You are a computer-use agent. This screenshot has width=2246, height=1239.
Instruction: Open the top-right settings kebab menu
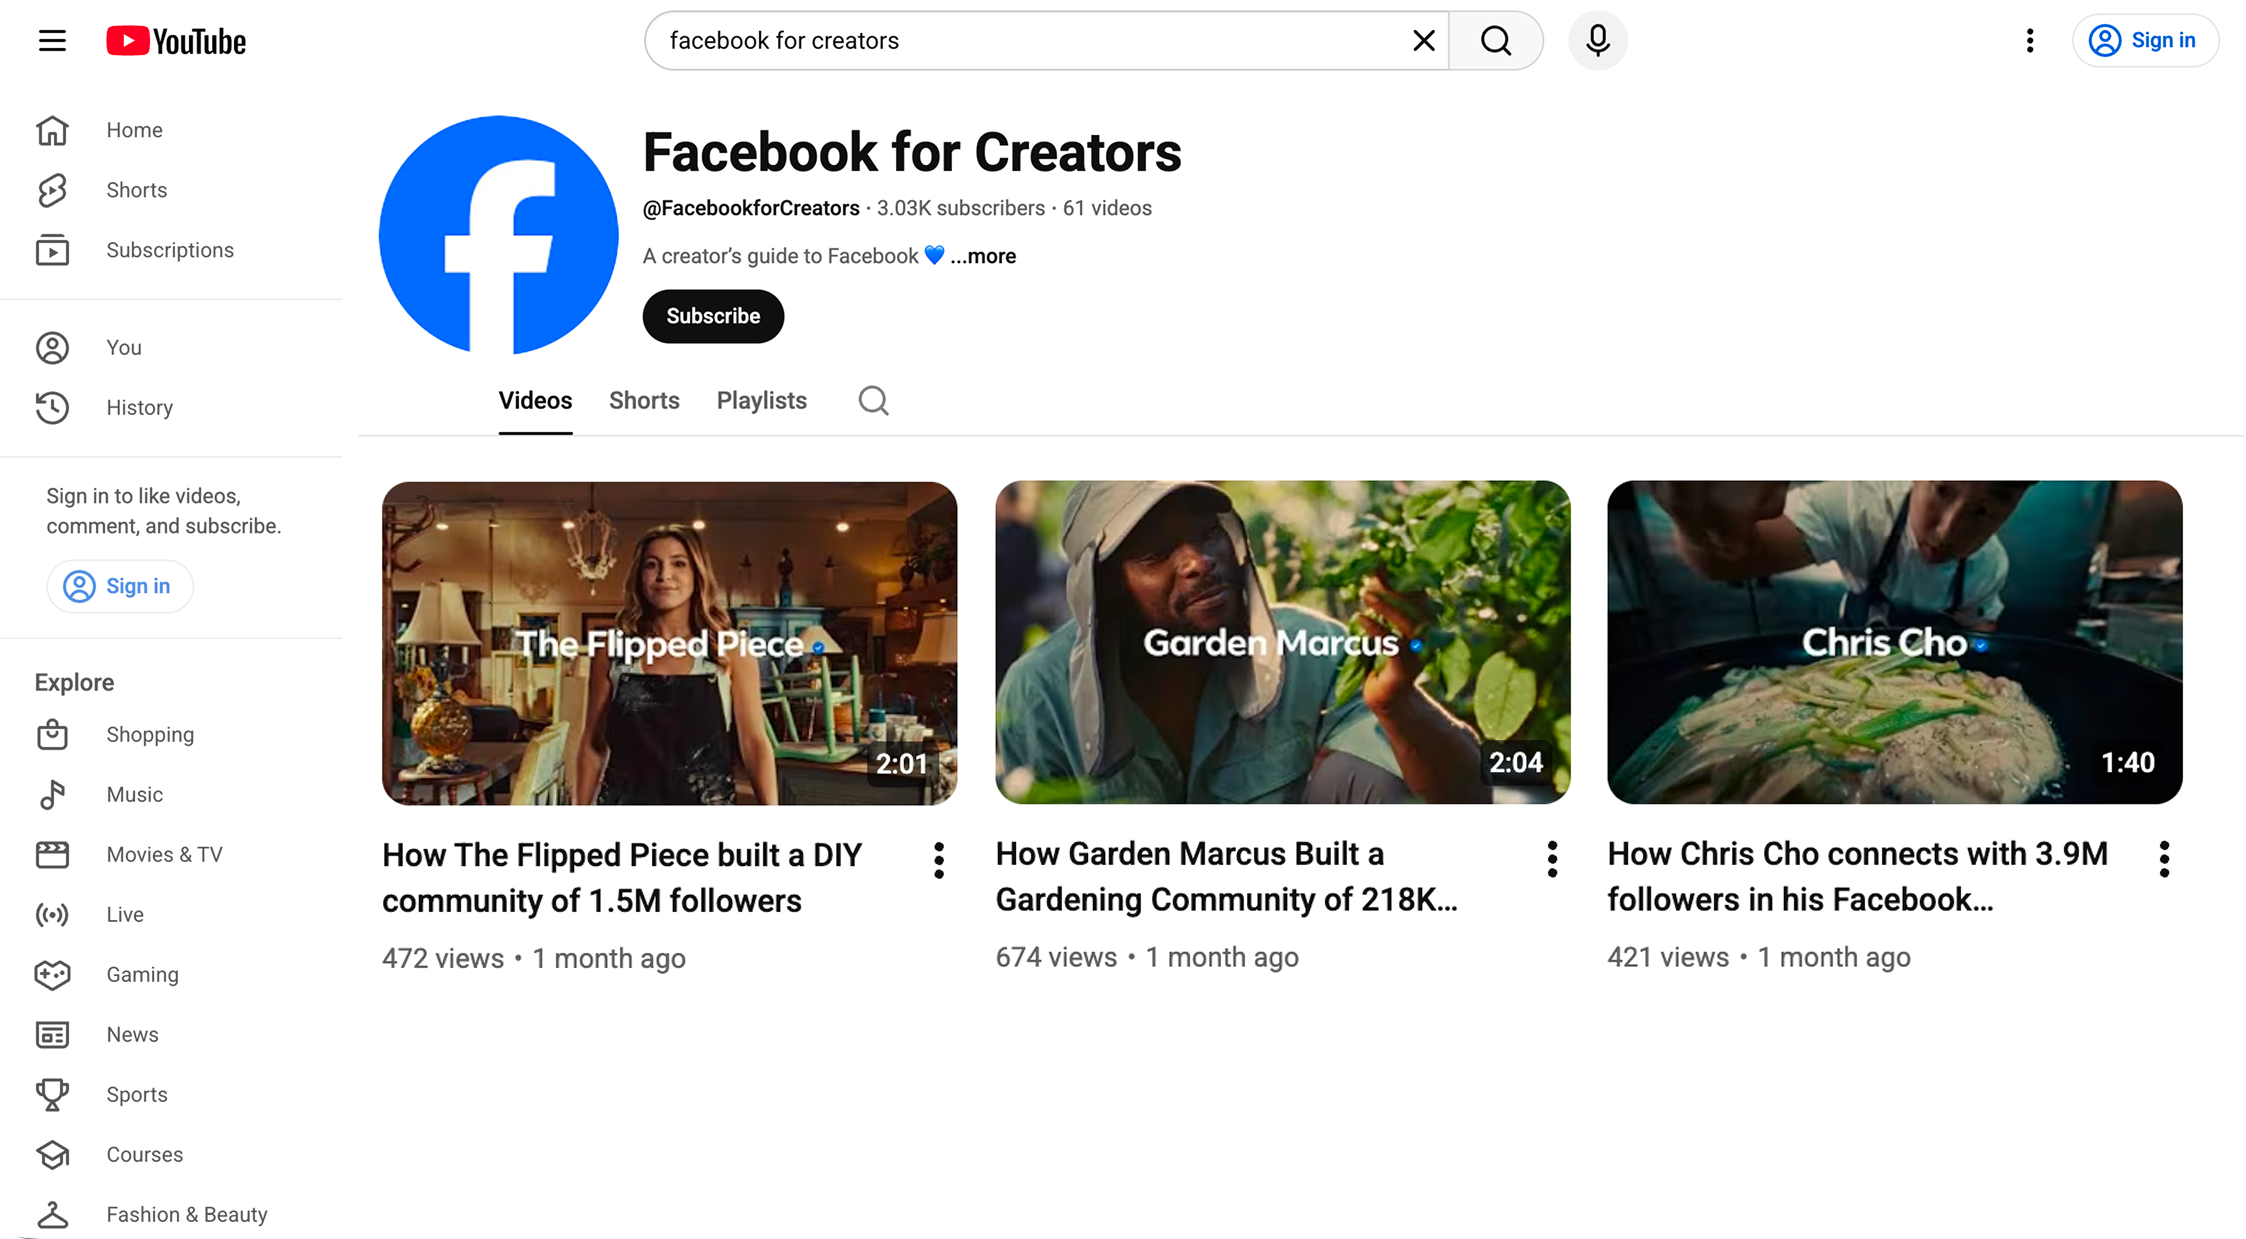click(2029, 41)
